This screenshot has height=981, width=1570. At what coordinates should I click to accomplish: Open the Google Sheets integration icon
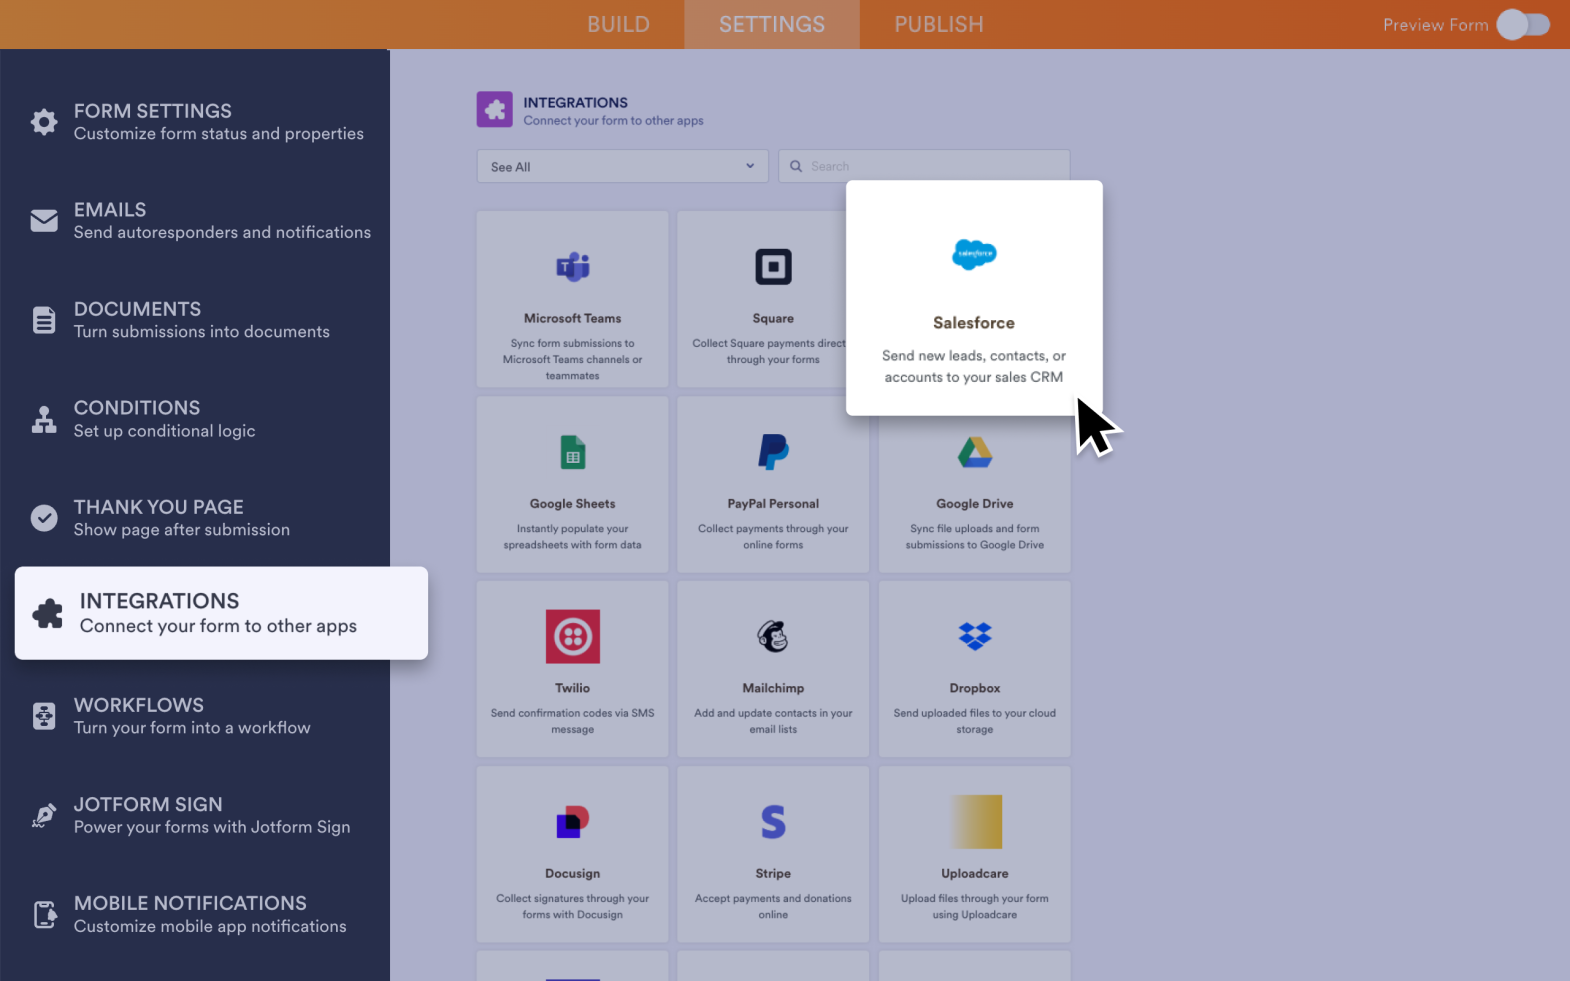572,453
